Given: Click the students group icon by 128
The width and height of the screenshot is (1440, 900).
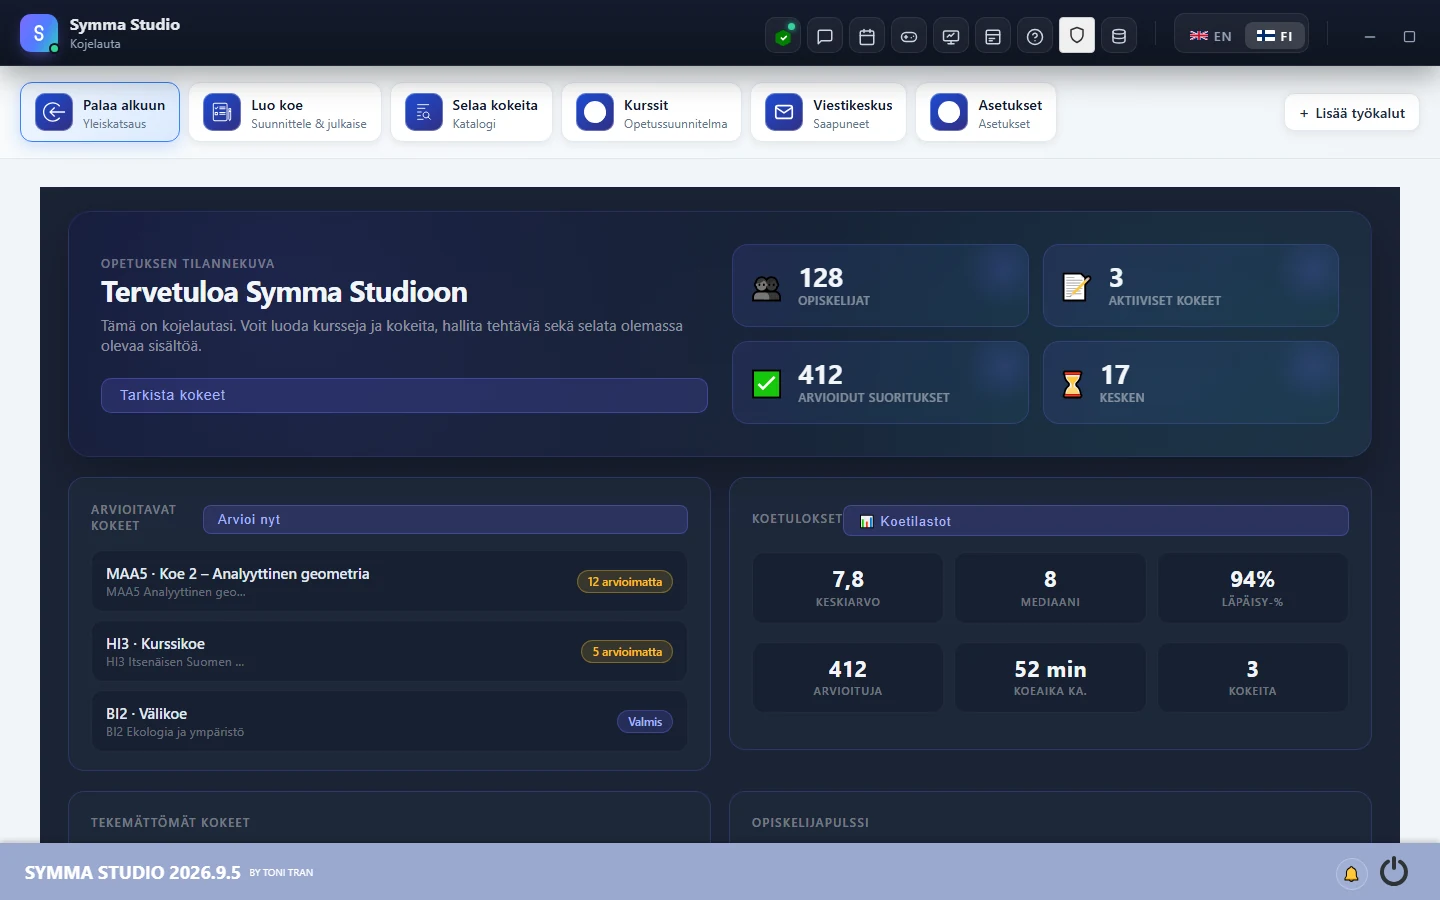Looking at the screenshot, I should tap(767, 288).
